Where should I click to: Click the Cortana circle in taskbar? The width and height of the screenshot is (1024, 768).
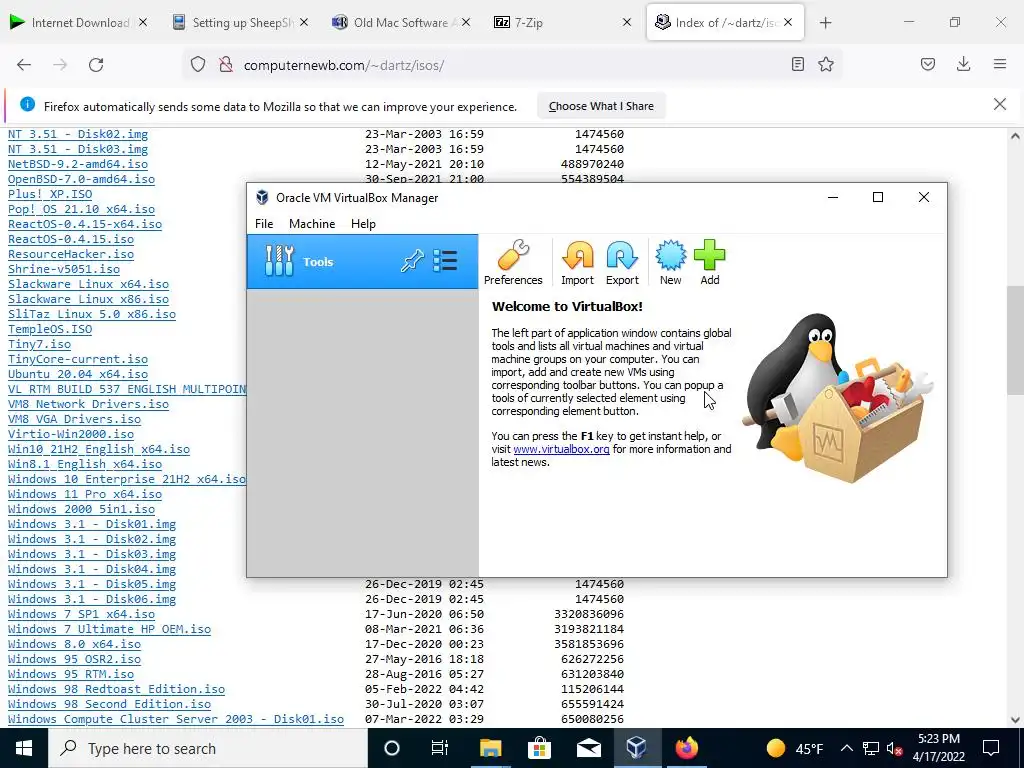click(x=392, y=748)
